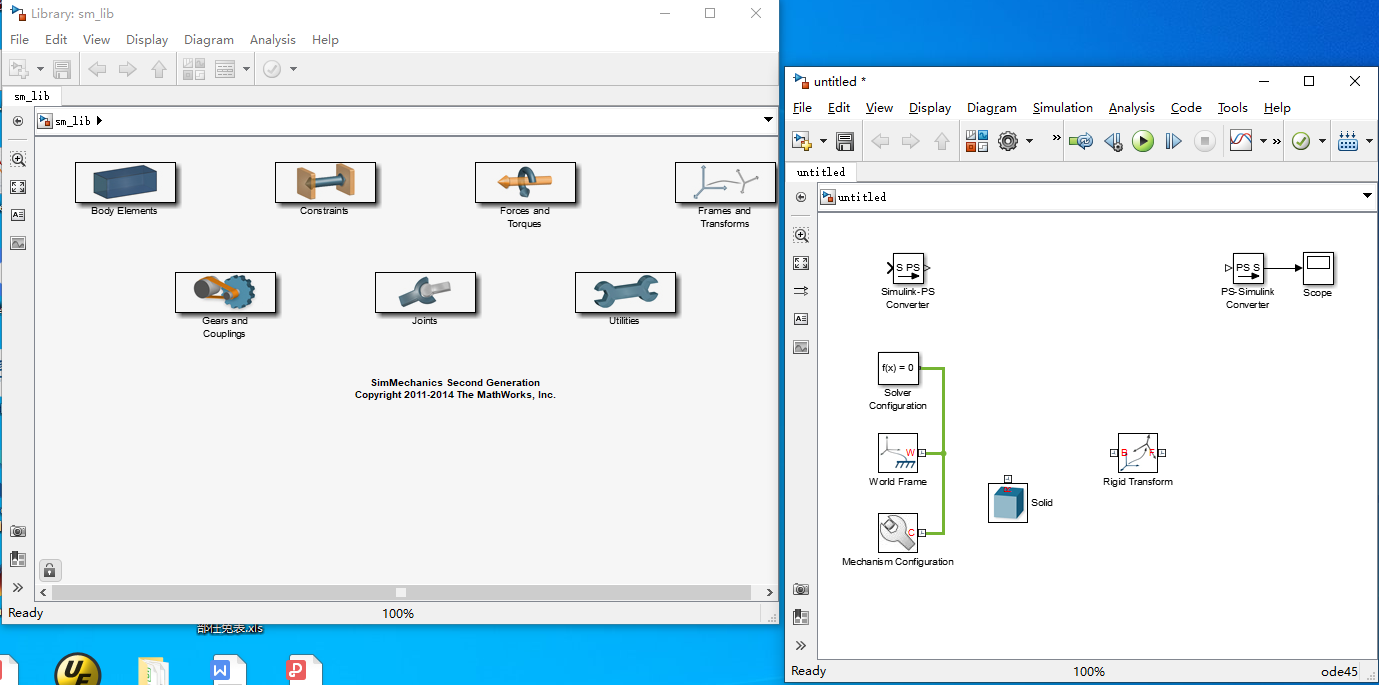Open the breadcrumb dropdown in untitled model
This screenshot has width=1379, height=685.
1367,196
